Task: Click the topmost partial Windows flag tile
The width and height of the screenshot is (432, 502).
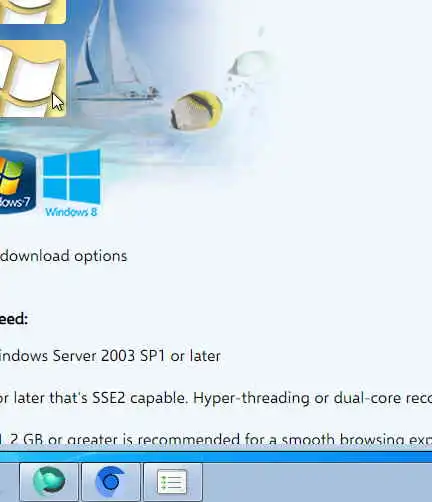Action: (x=33, y=12)
